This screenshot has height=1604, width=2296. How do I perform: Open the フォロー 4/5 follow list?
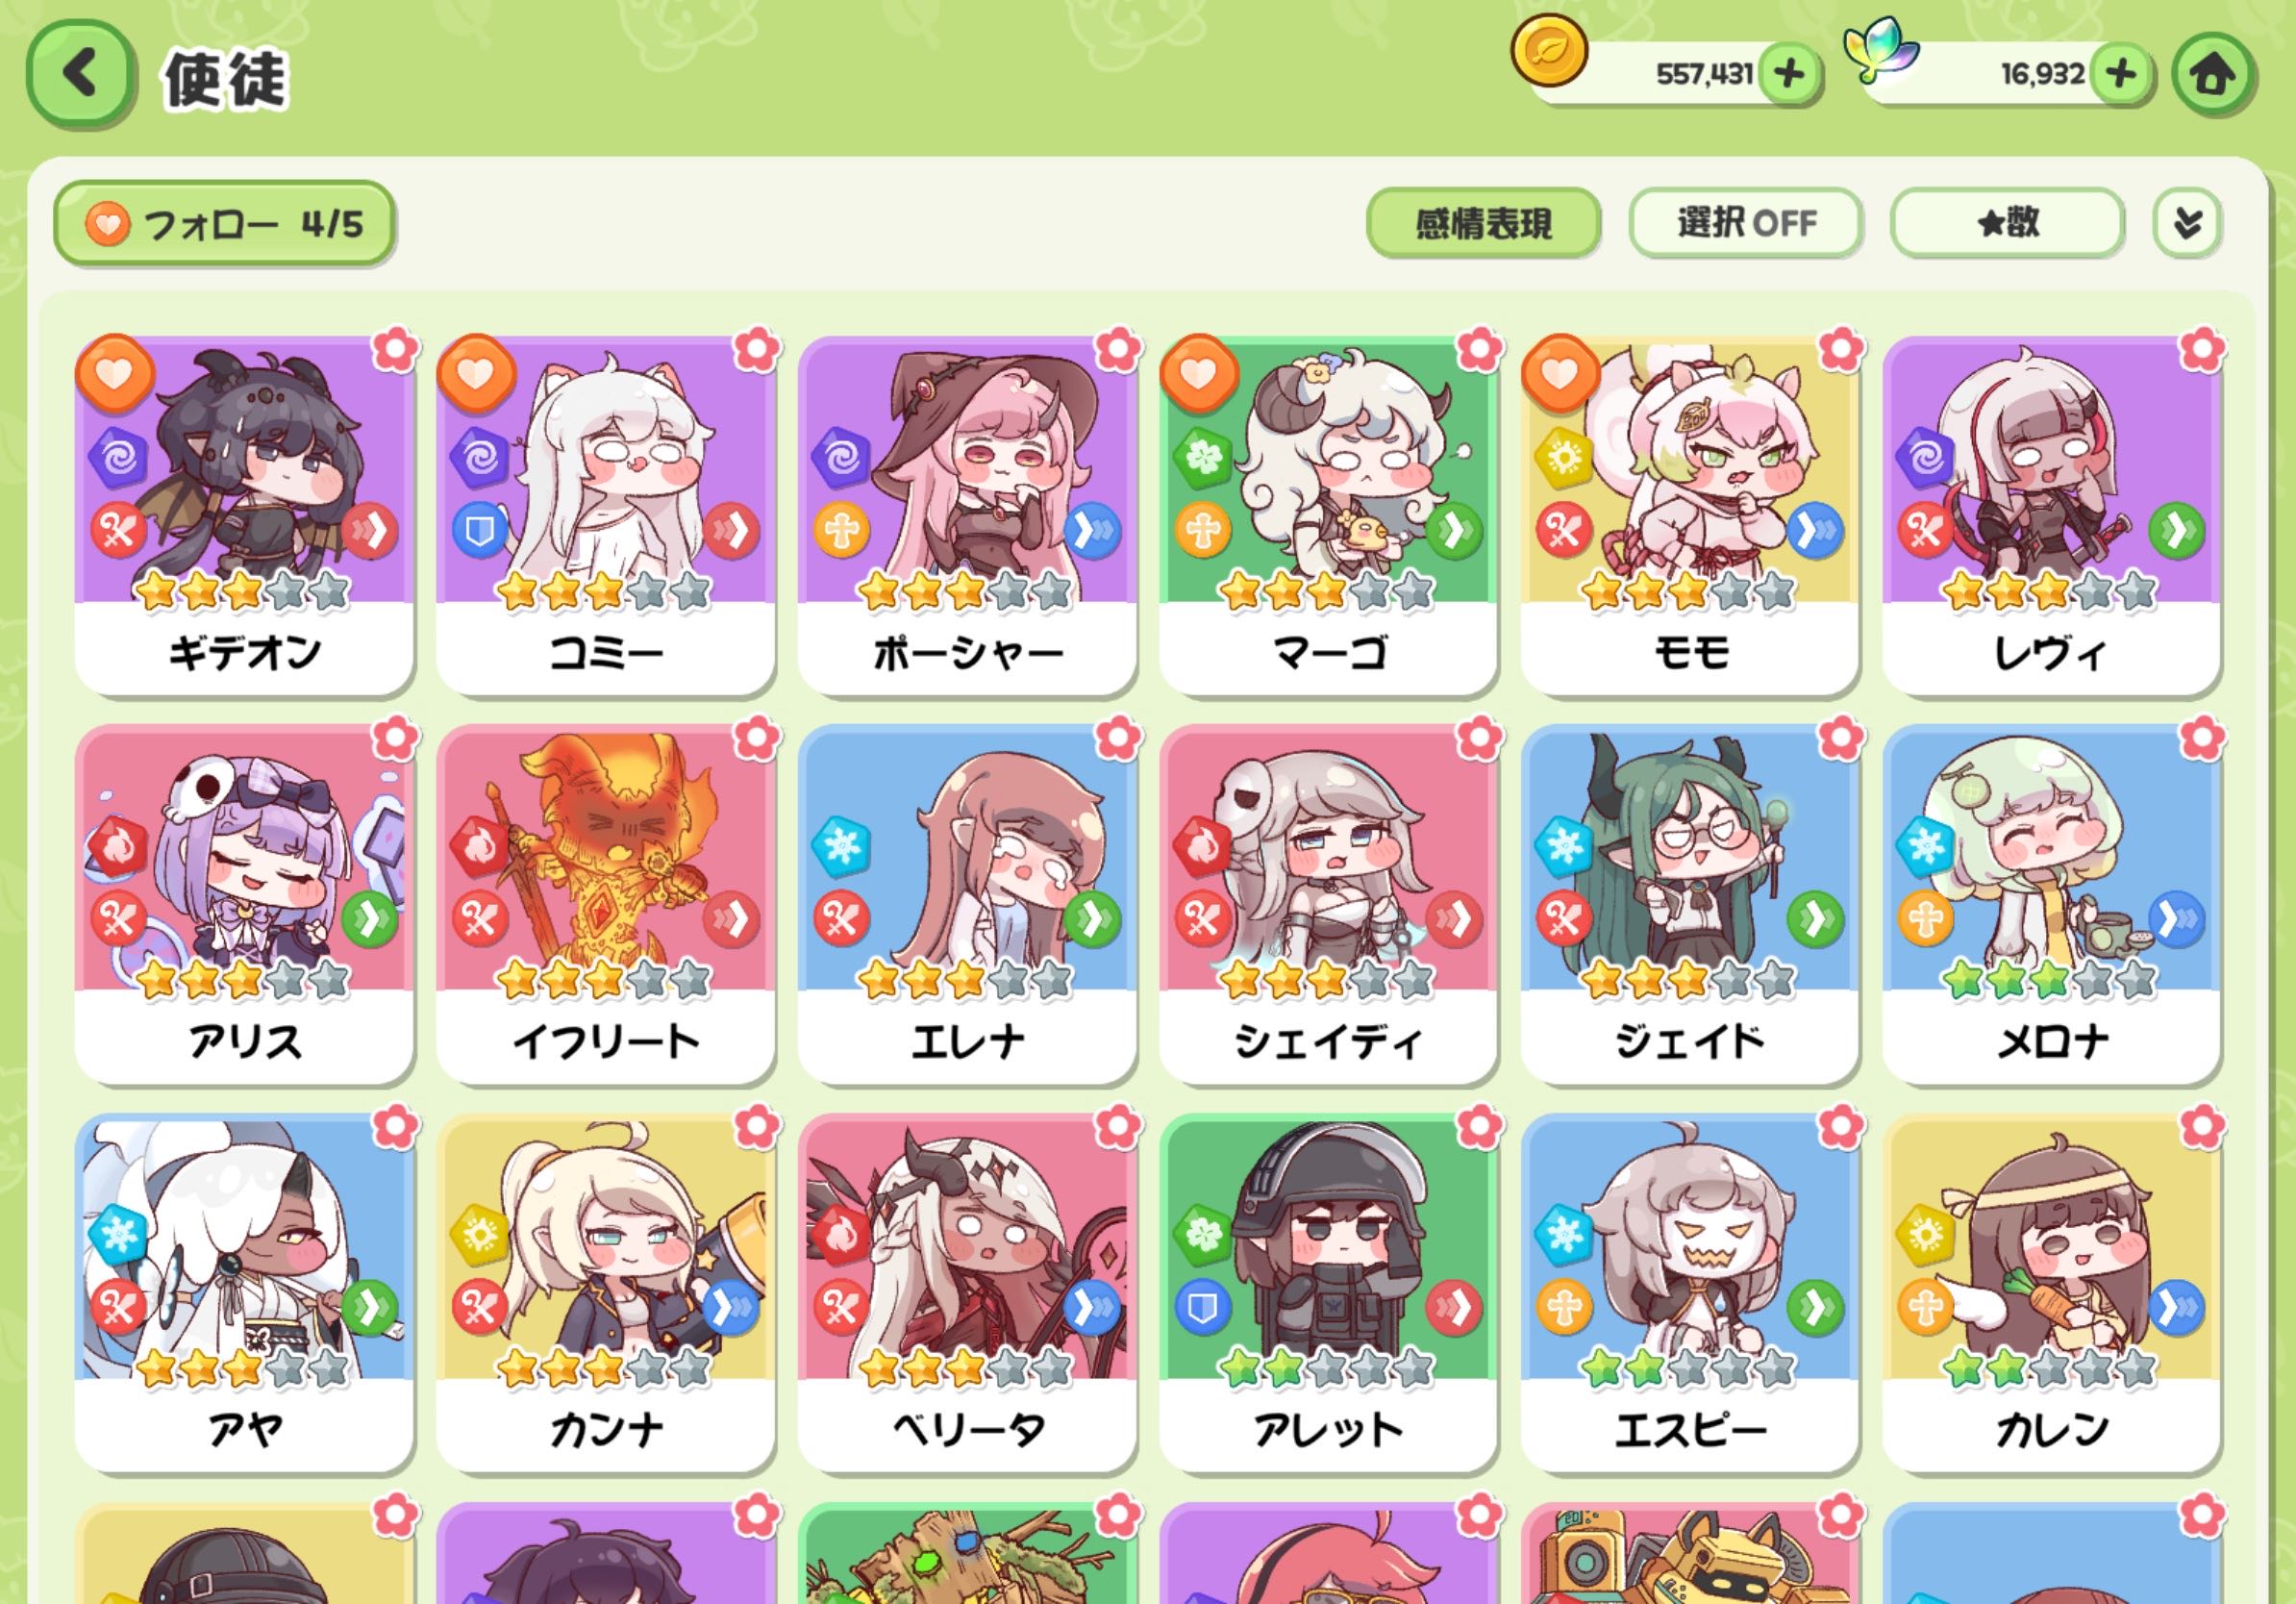point(224,224)
